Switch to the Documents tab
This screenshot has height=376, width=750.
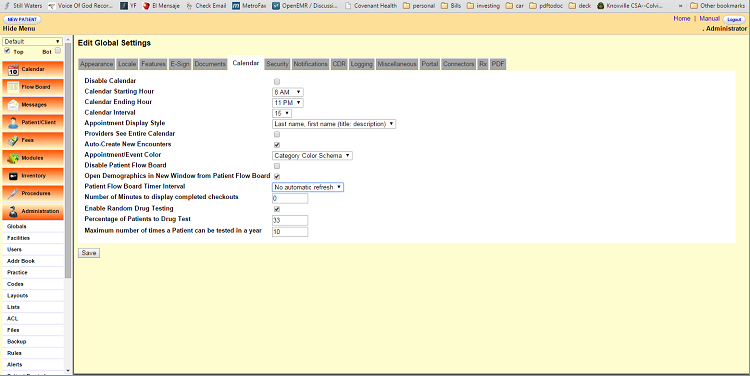tap(210, 64)
